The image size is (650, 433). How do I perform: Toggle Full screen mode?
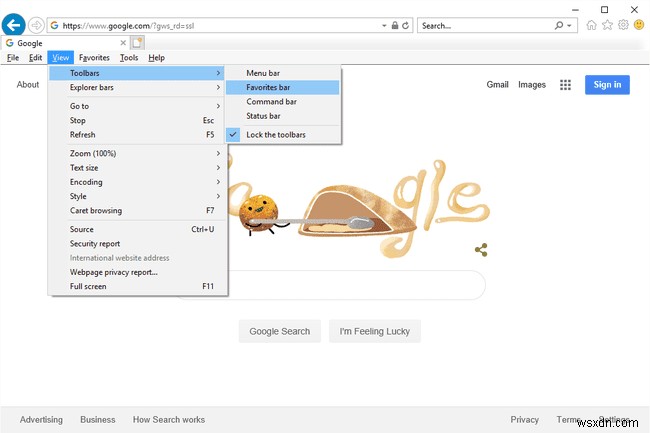click(x=138, y=286)
